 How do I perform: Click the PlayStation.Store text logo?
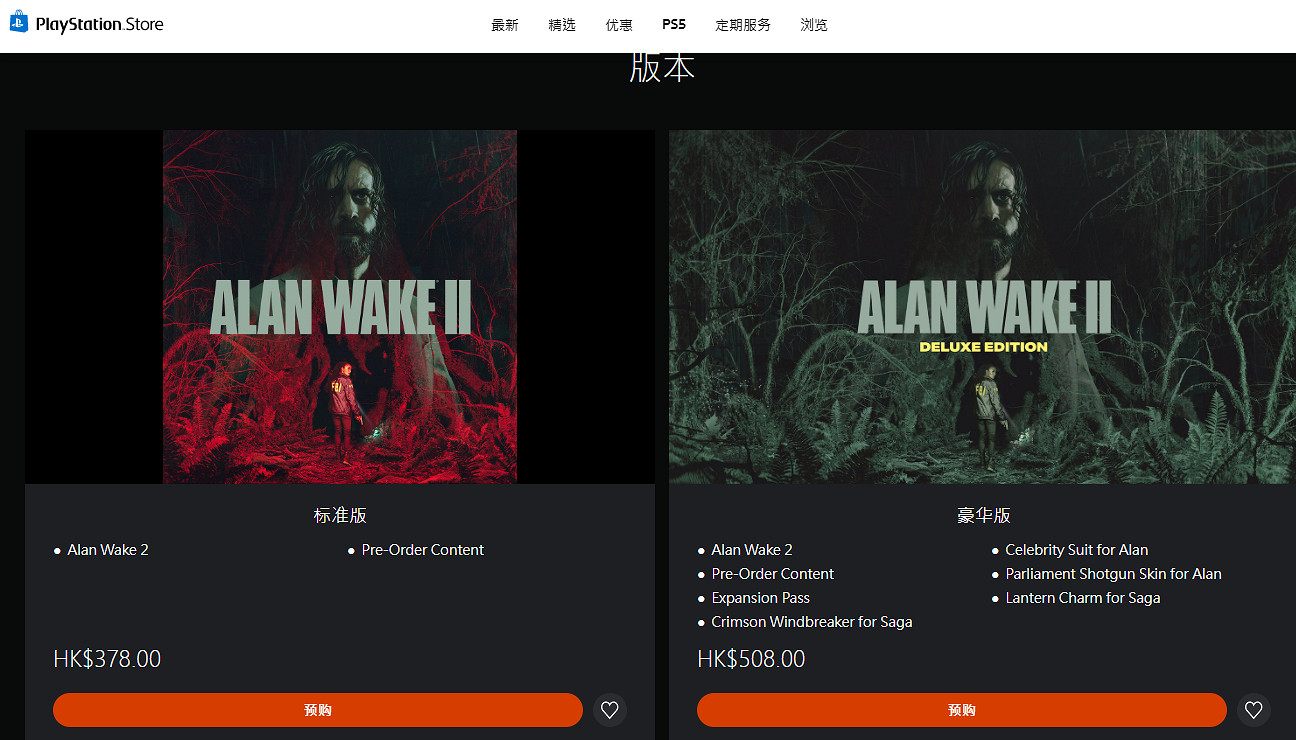99,24
